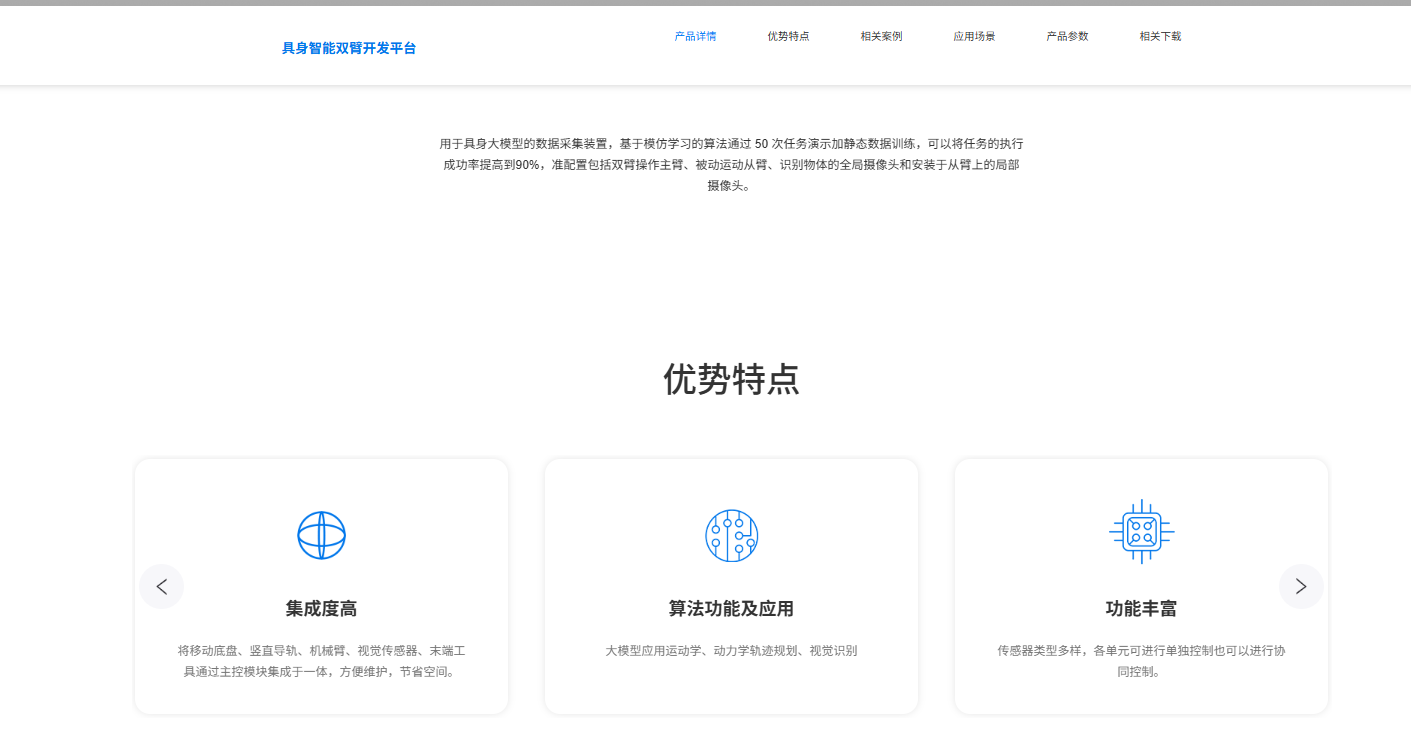Image resolution: width=1411 pixels, height=756 pixels.
Task: Click the 具身智能双臂开发平台 page title
Action: [x=348, y=48]
